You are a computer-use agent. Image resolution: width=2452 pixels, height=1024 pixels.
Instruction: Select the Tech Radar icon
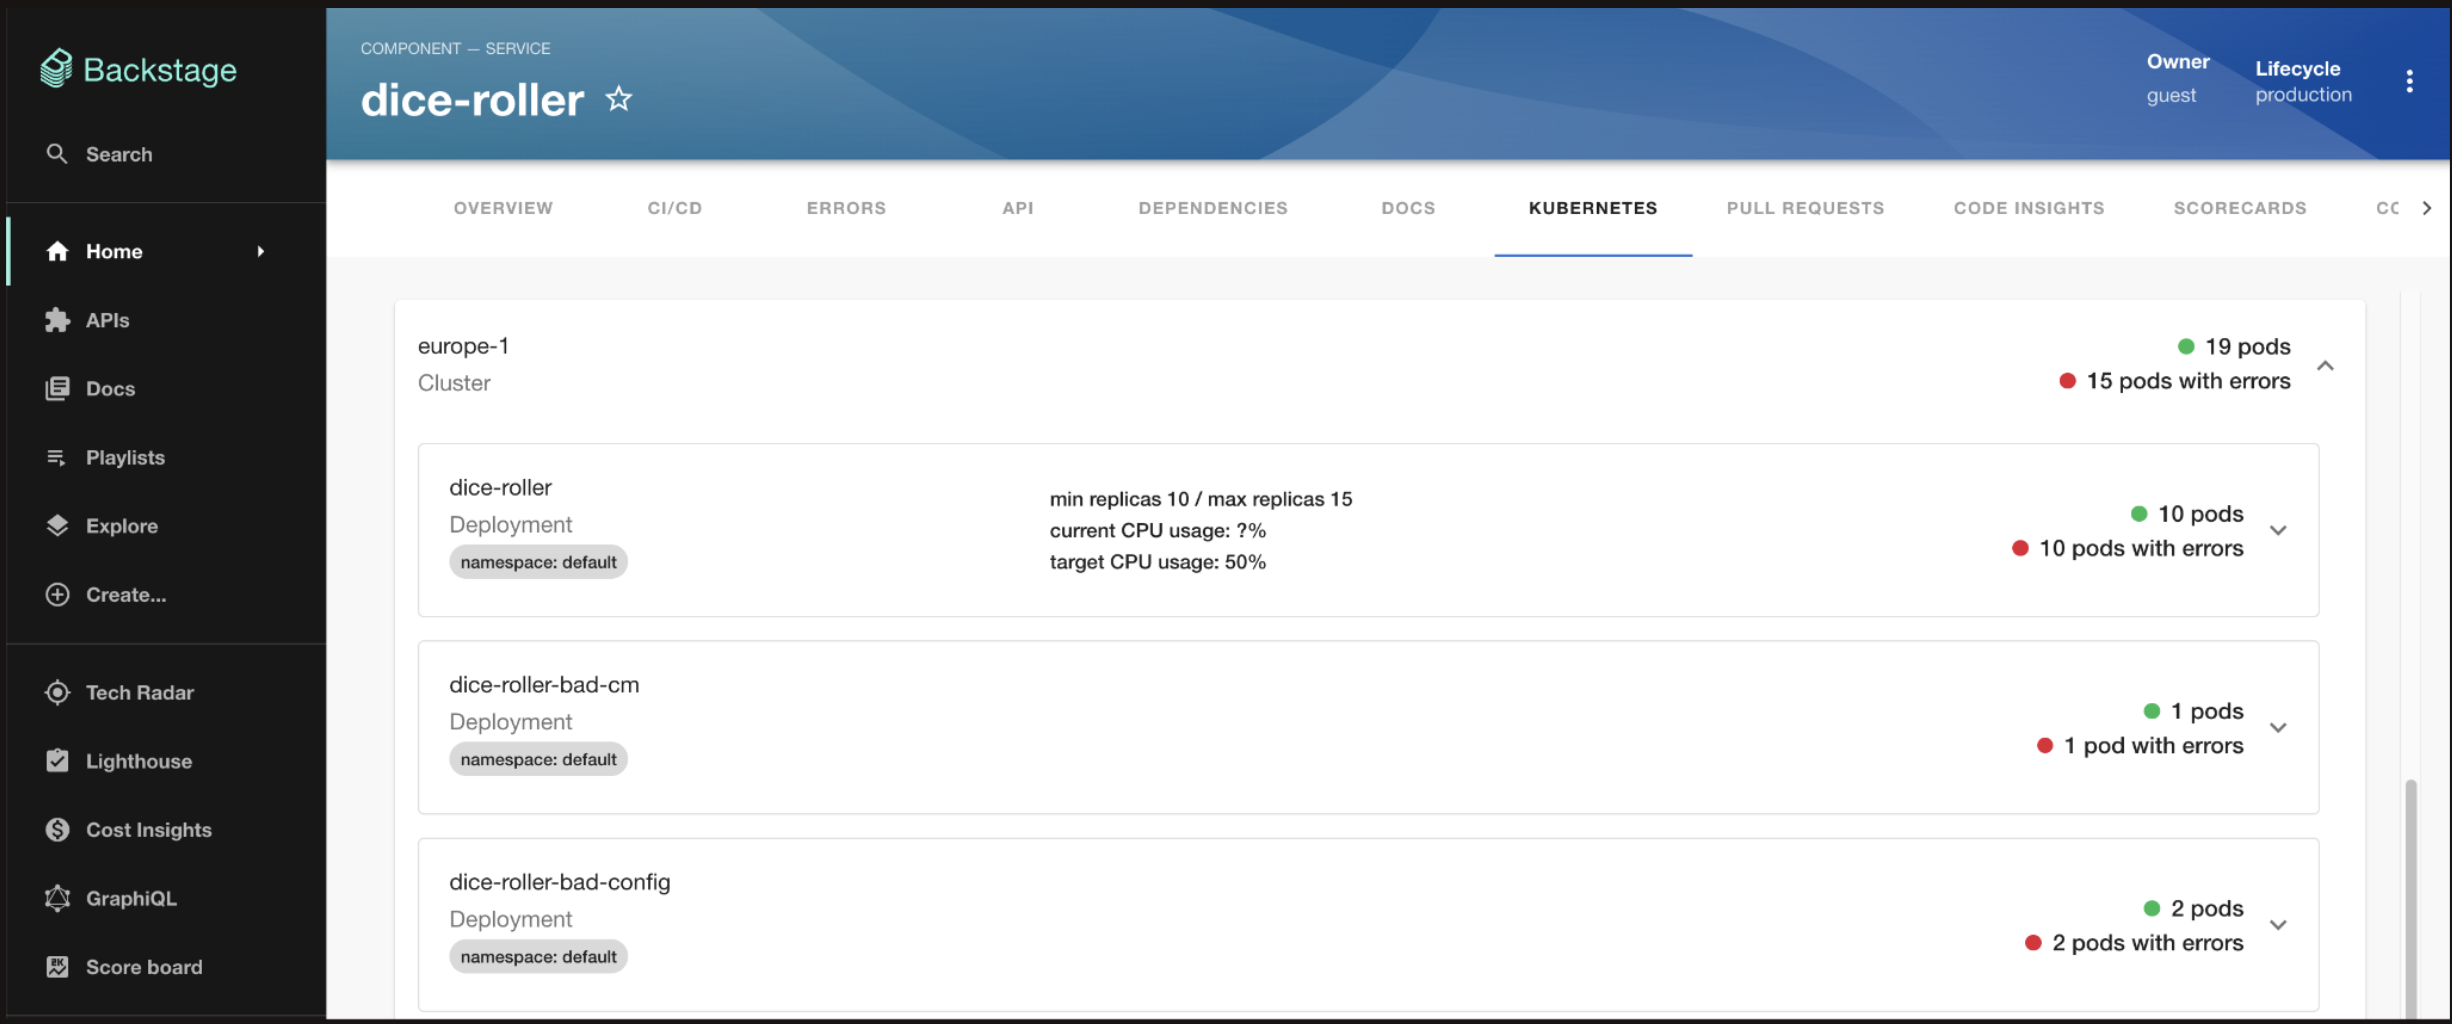pyautogui.click(x=57, y=692)
